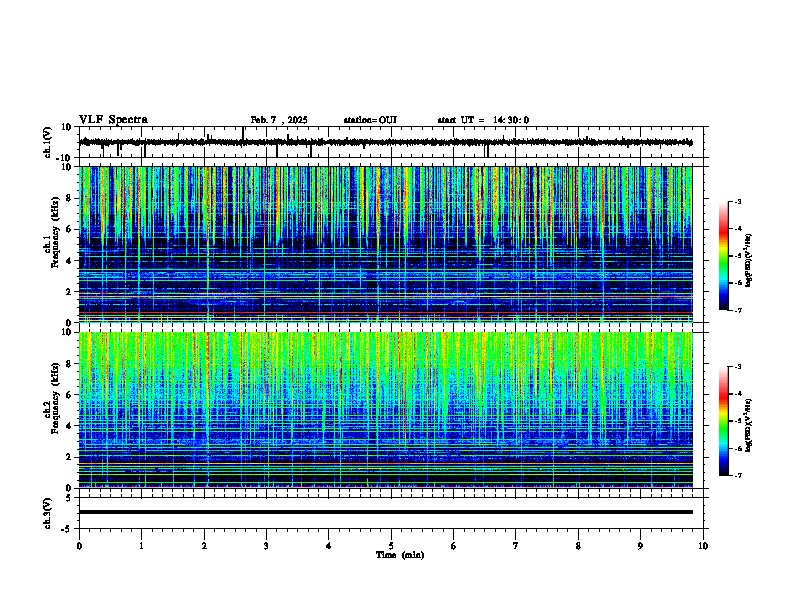
Task: Click the thick black ch.3 trace line
Action: pyautogui.click(x=385, y=512)
